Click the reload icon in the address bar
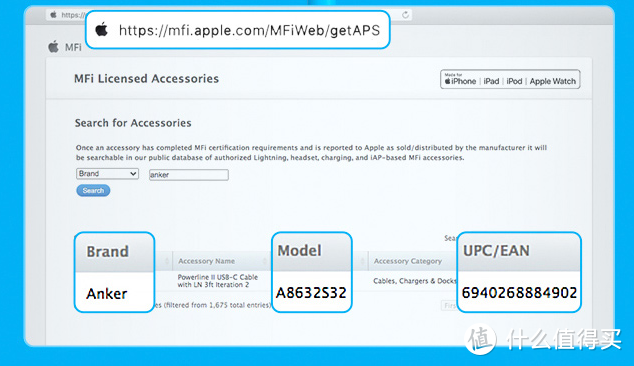Viewport: 634px width, 366px height. (405, 15)
